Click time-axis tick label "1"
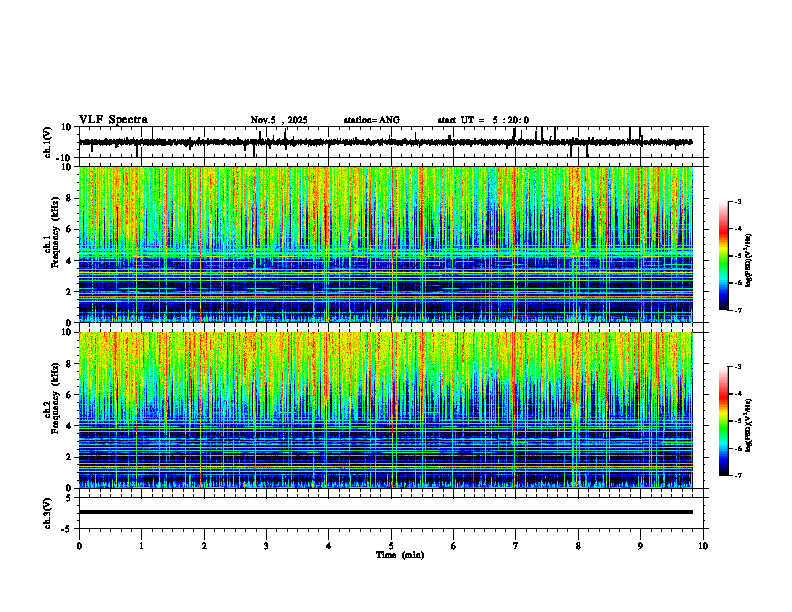Viewport: 792px width, 612px height. click(x=141, y=546)
